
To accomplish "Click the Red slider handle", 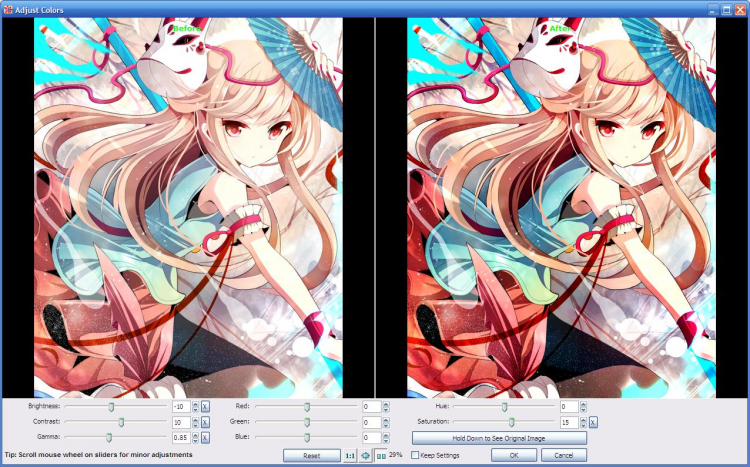I will click(x=307, y=407).
